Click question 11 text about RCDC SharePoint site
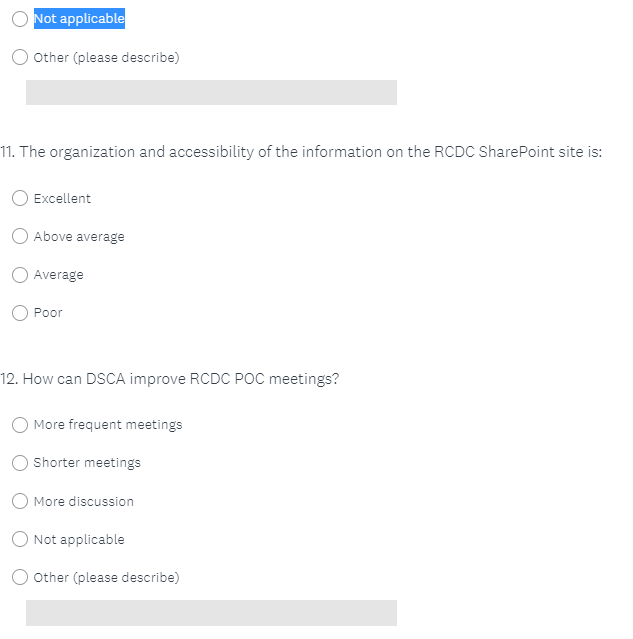Image resolution: width=633 pixels, height=639 pixels. pos(300,152)
